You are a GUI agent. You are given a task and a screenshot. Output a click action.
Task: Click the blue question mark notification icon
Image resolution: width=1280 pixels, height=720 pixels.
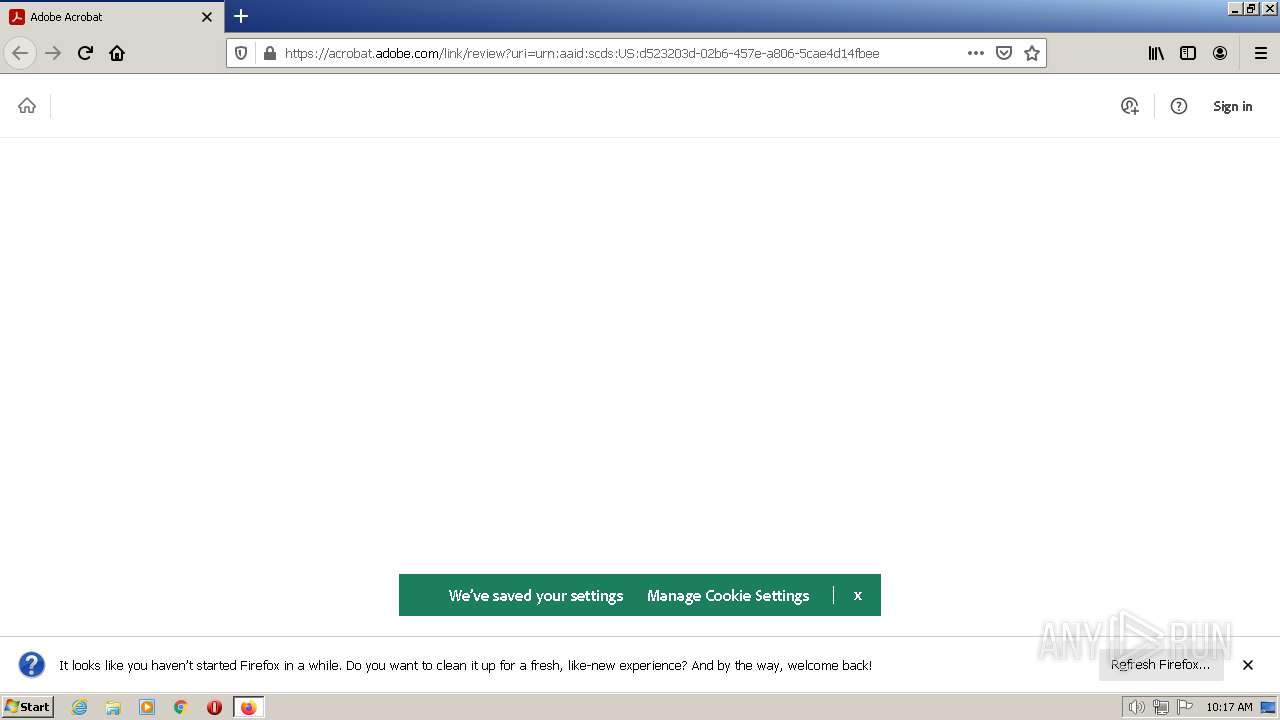click(x=32, y=665)
